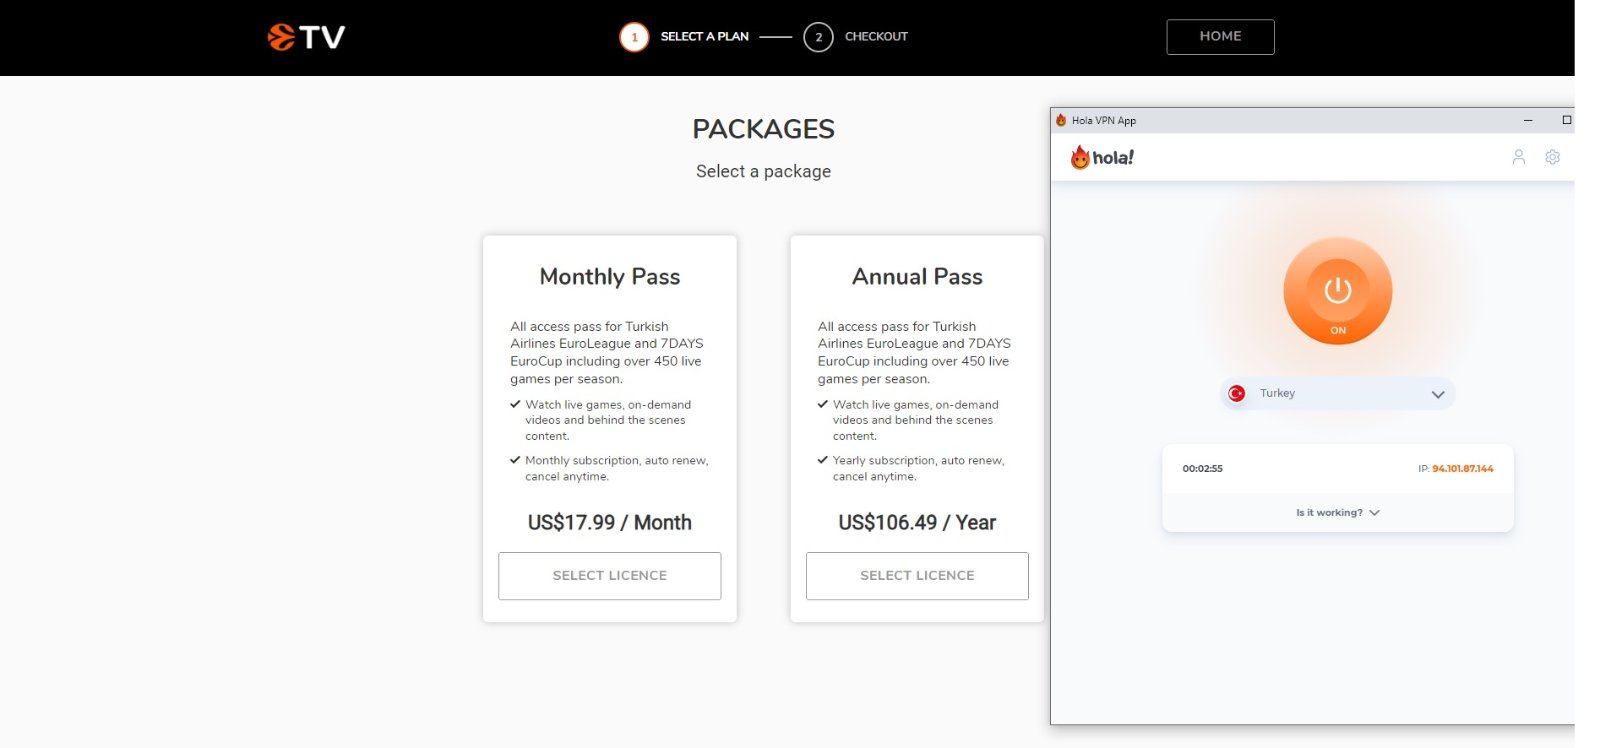The height and width of the screenshot is (748, 1600).
Task: Click the Hola VPN App window title
Action: [1103, 121]
